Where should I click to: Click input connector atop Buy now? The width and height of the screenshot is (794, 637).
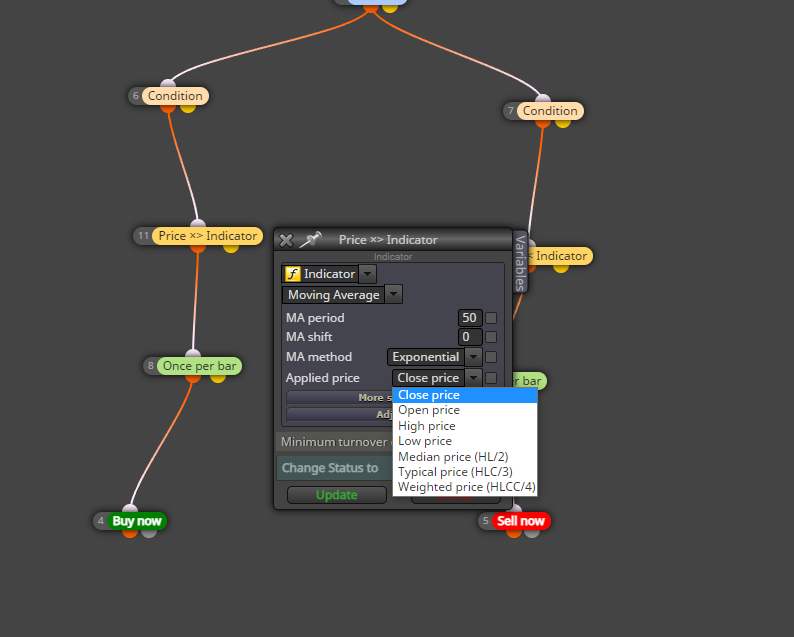pos(130,509)
